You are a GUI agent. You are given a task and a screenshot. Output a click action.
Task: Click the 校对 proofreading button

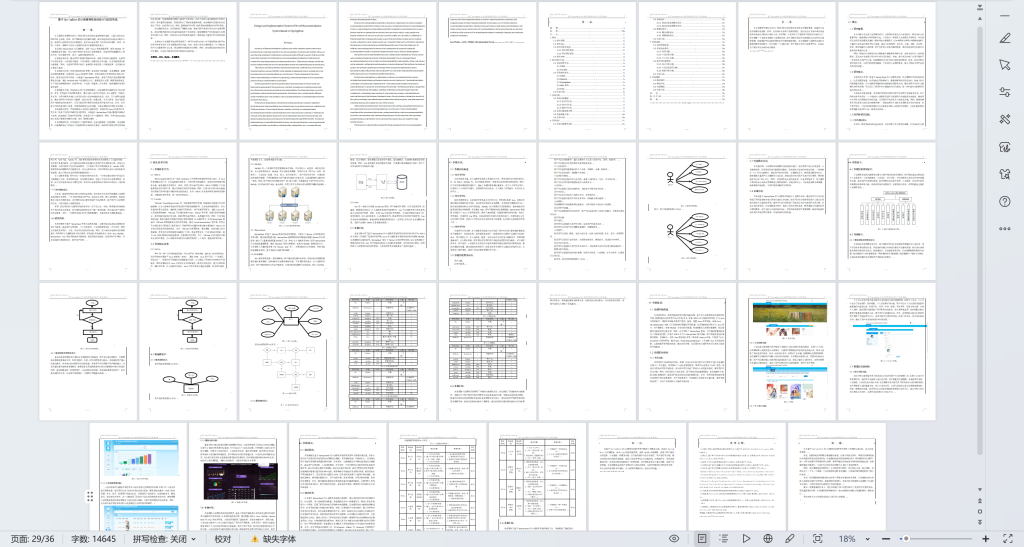[223, 539]
